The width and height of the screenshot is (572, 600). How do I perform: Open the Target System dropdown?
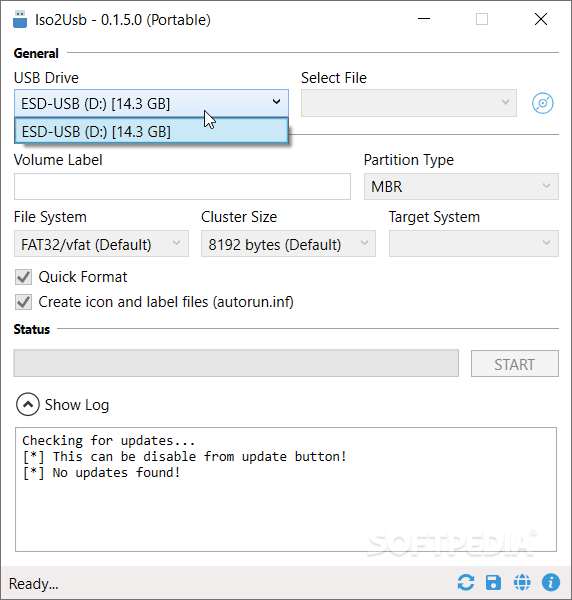click(474, 244)
